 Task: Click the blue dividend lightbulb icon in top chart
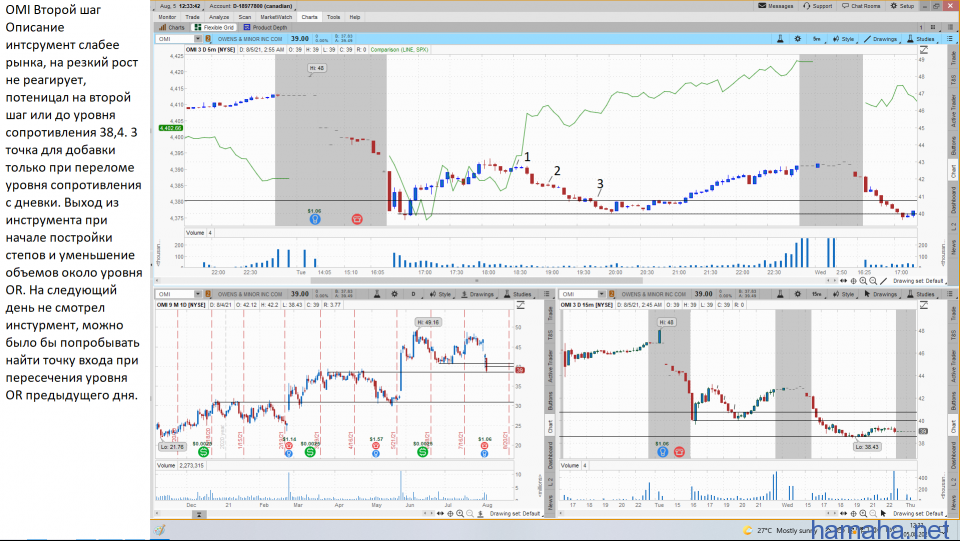tap(315, 218)
